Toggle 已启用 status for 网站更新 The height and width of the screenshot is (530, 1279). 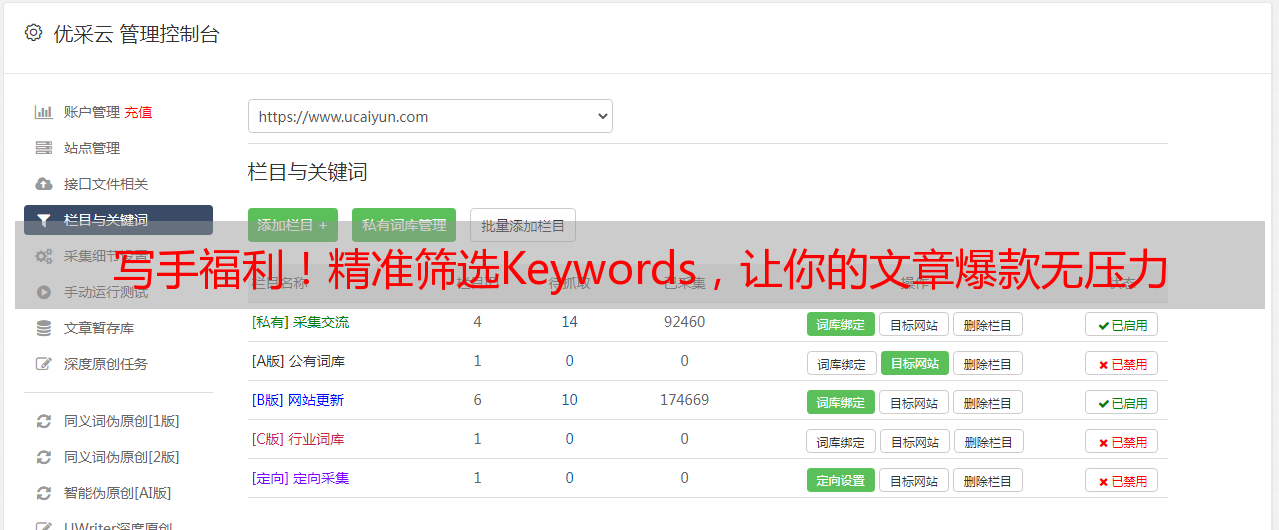pyautogui.click(x=1122, y=402)
